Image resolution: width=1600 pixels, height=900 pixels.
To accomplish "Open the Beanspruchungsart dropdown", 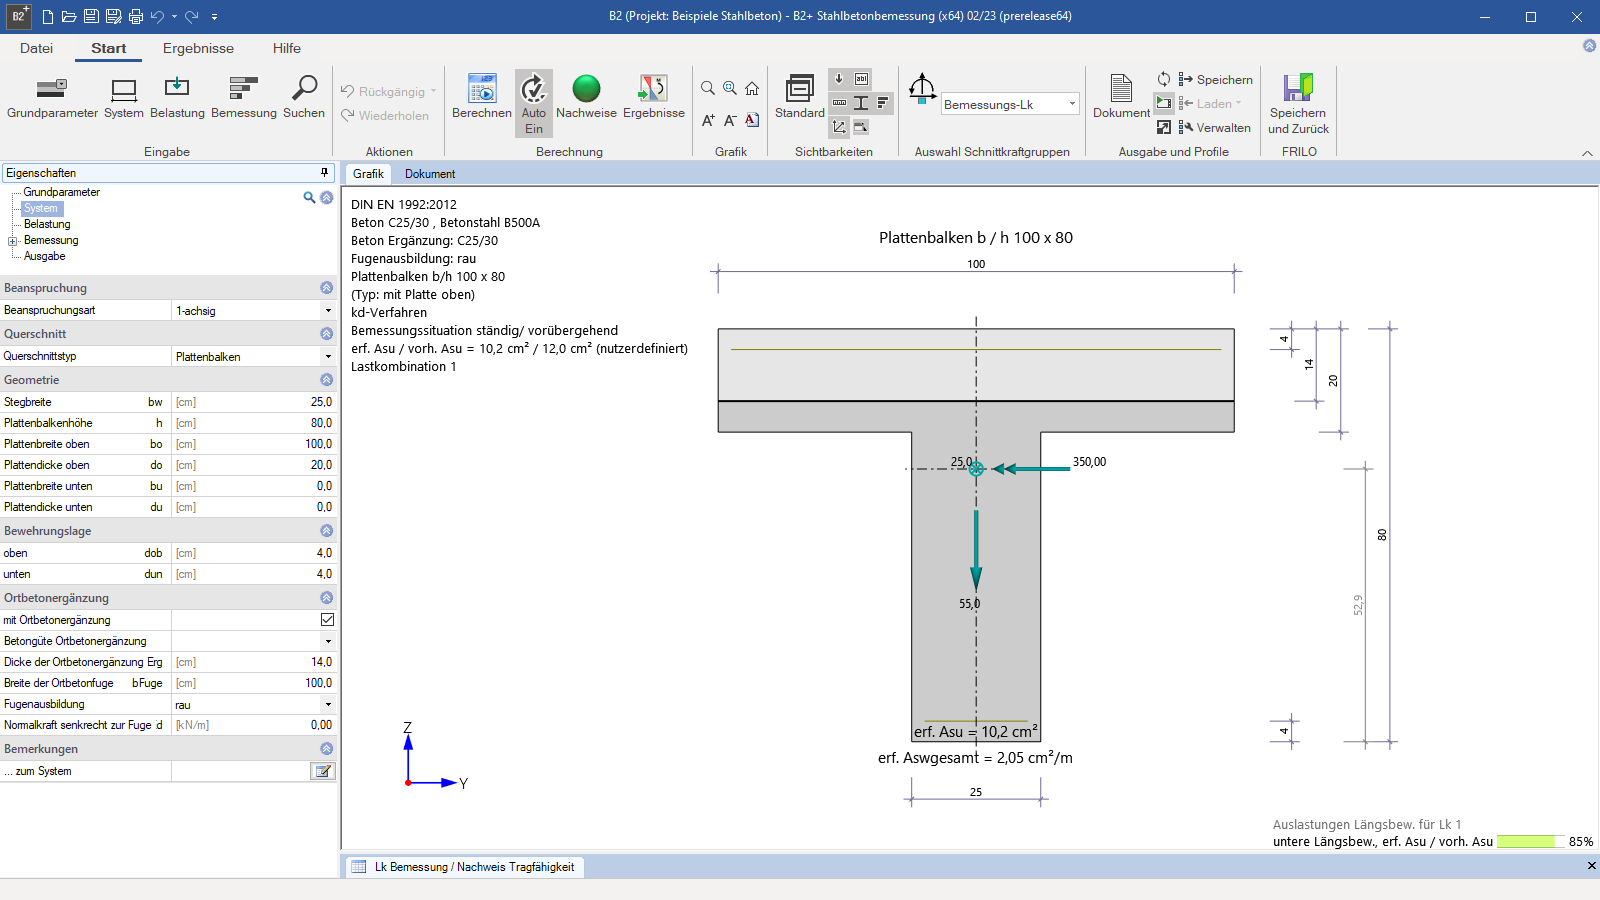I will point(328,311).
